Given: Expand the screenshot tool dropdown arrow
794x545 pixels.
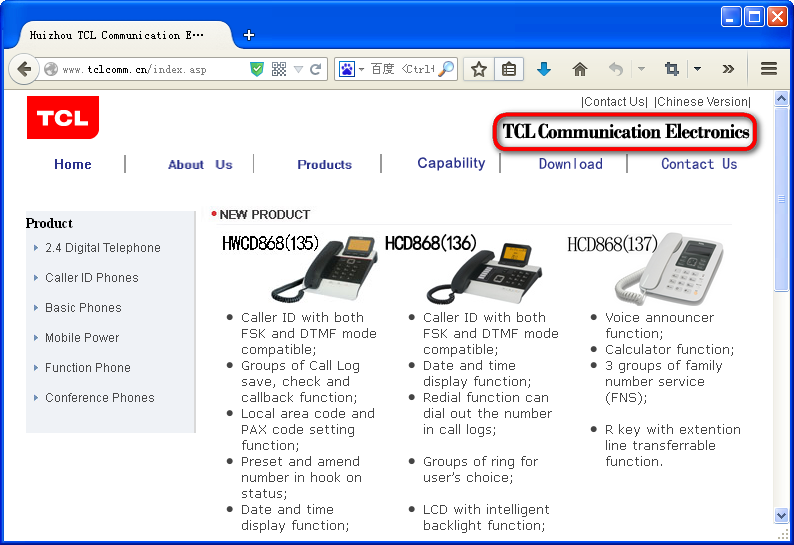Looking at the screenshot, I should tap(697, 68).
